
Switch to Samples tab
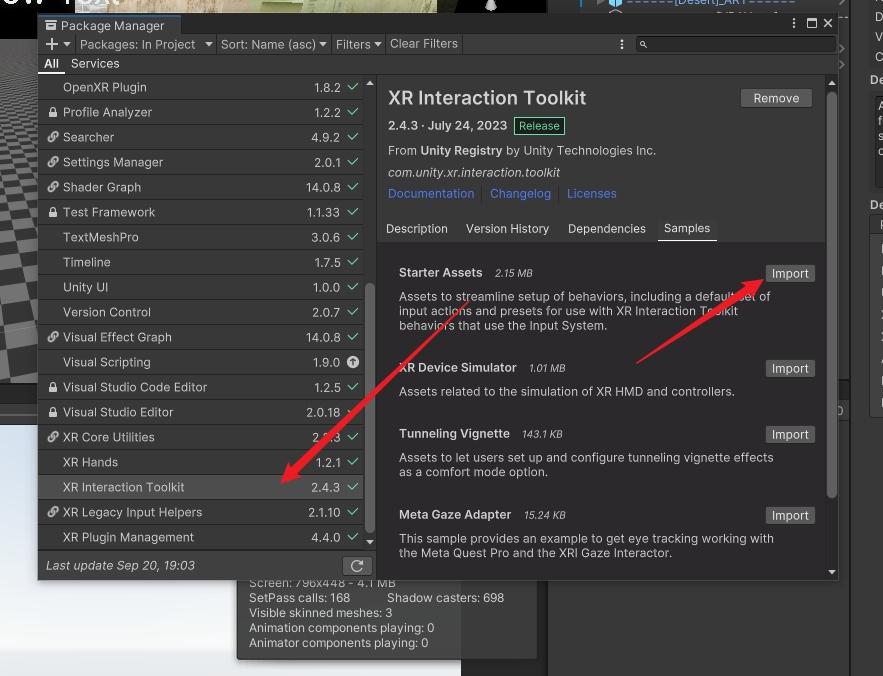click(687, 229)
